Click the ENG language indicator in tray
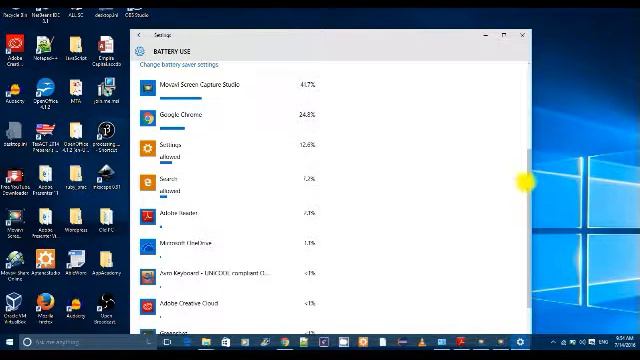 [603, 342]
